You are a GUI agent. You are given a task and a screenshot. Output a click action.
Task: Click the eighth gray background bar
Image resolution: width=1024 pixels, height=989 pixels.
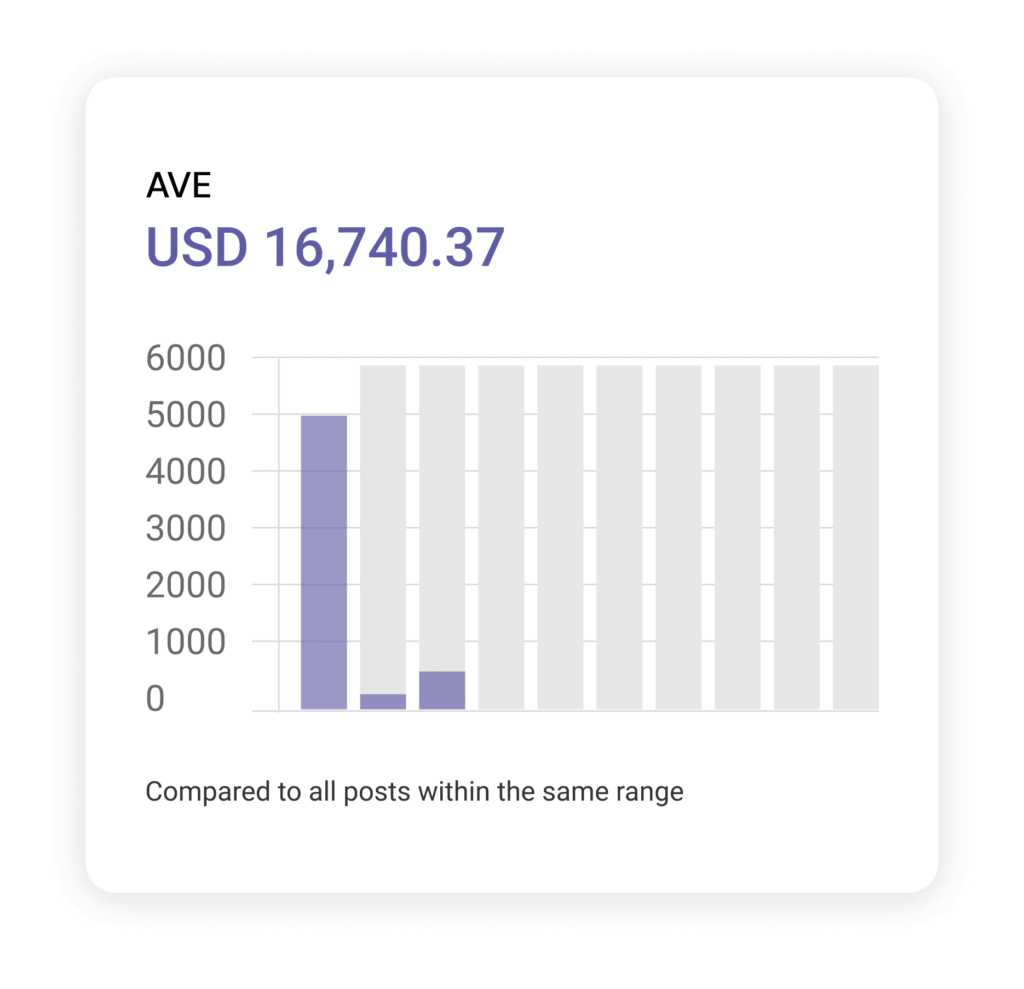click(x=737, y=537)
